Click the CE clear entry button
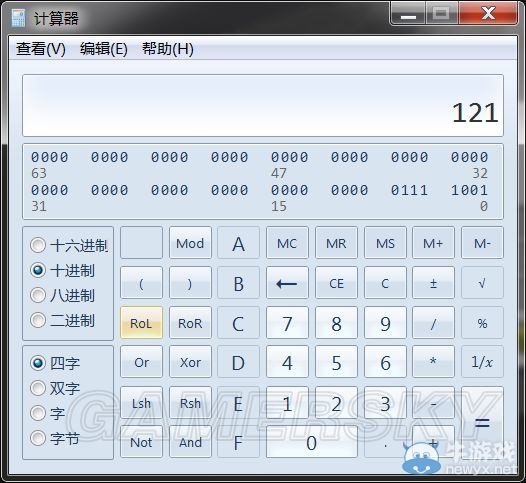This screenshot has width=526, height=483. click(336, 283)
